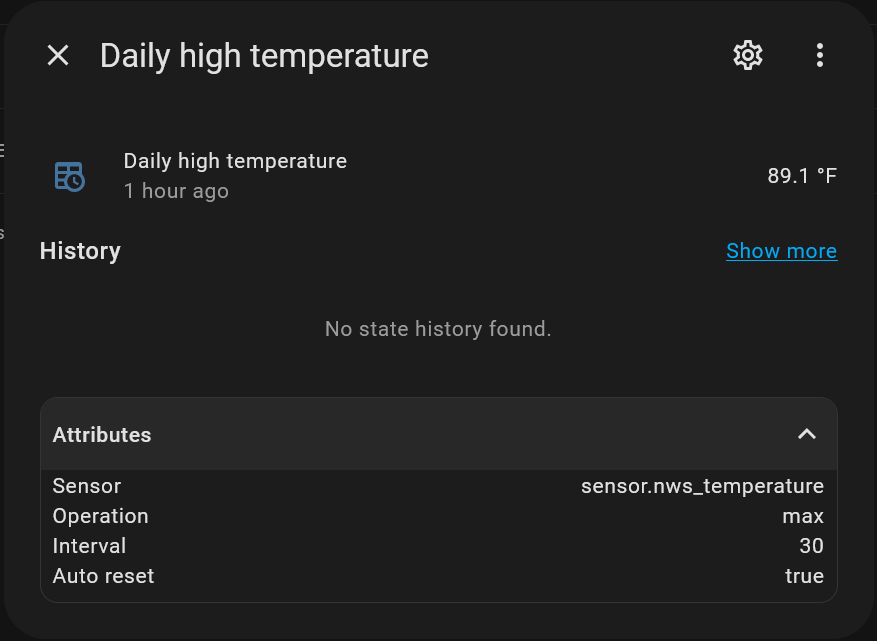The height and width of the screenshot is (641, 877).
Task: Click the No state history found message
Action: point(437,328)
